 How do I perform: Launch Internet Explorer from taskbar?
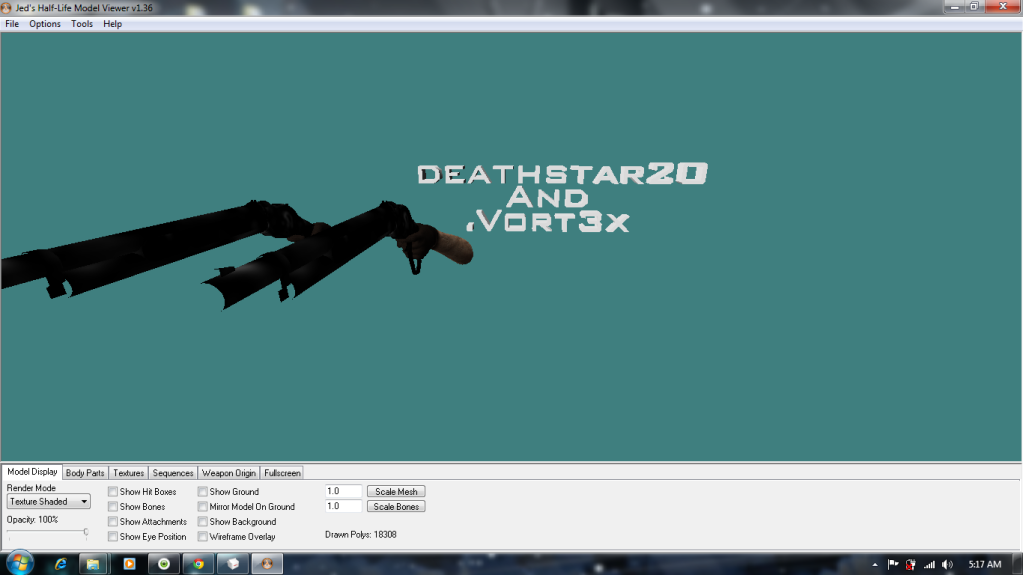60,564
